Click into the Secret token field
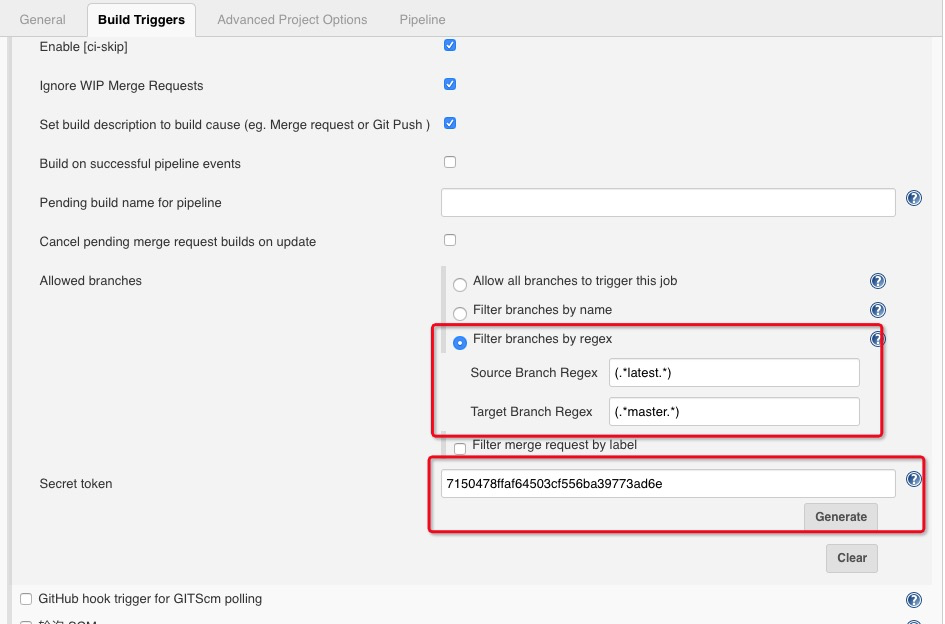 pyautogui.click(x=668, y=484)
